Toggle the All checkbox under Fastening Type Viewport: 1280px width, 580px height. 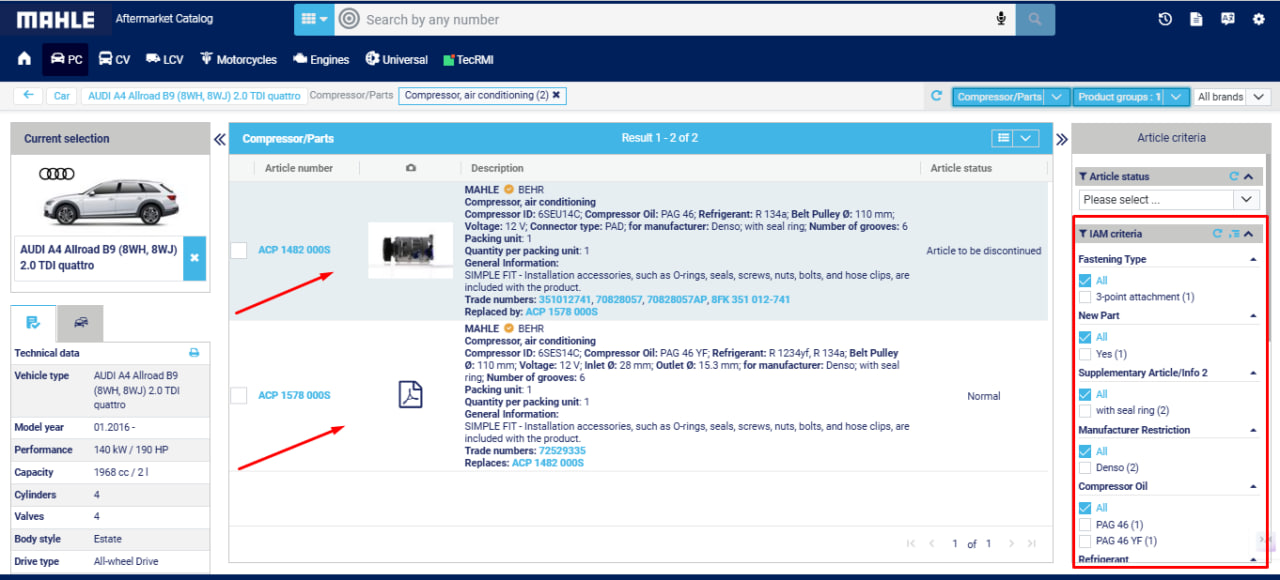pos(1085,281)
